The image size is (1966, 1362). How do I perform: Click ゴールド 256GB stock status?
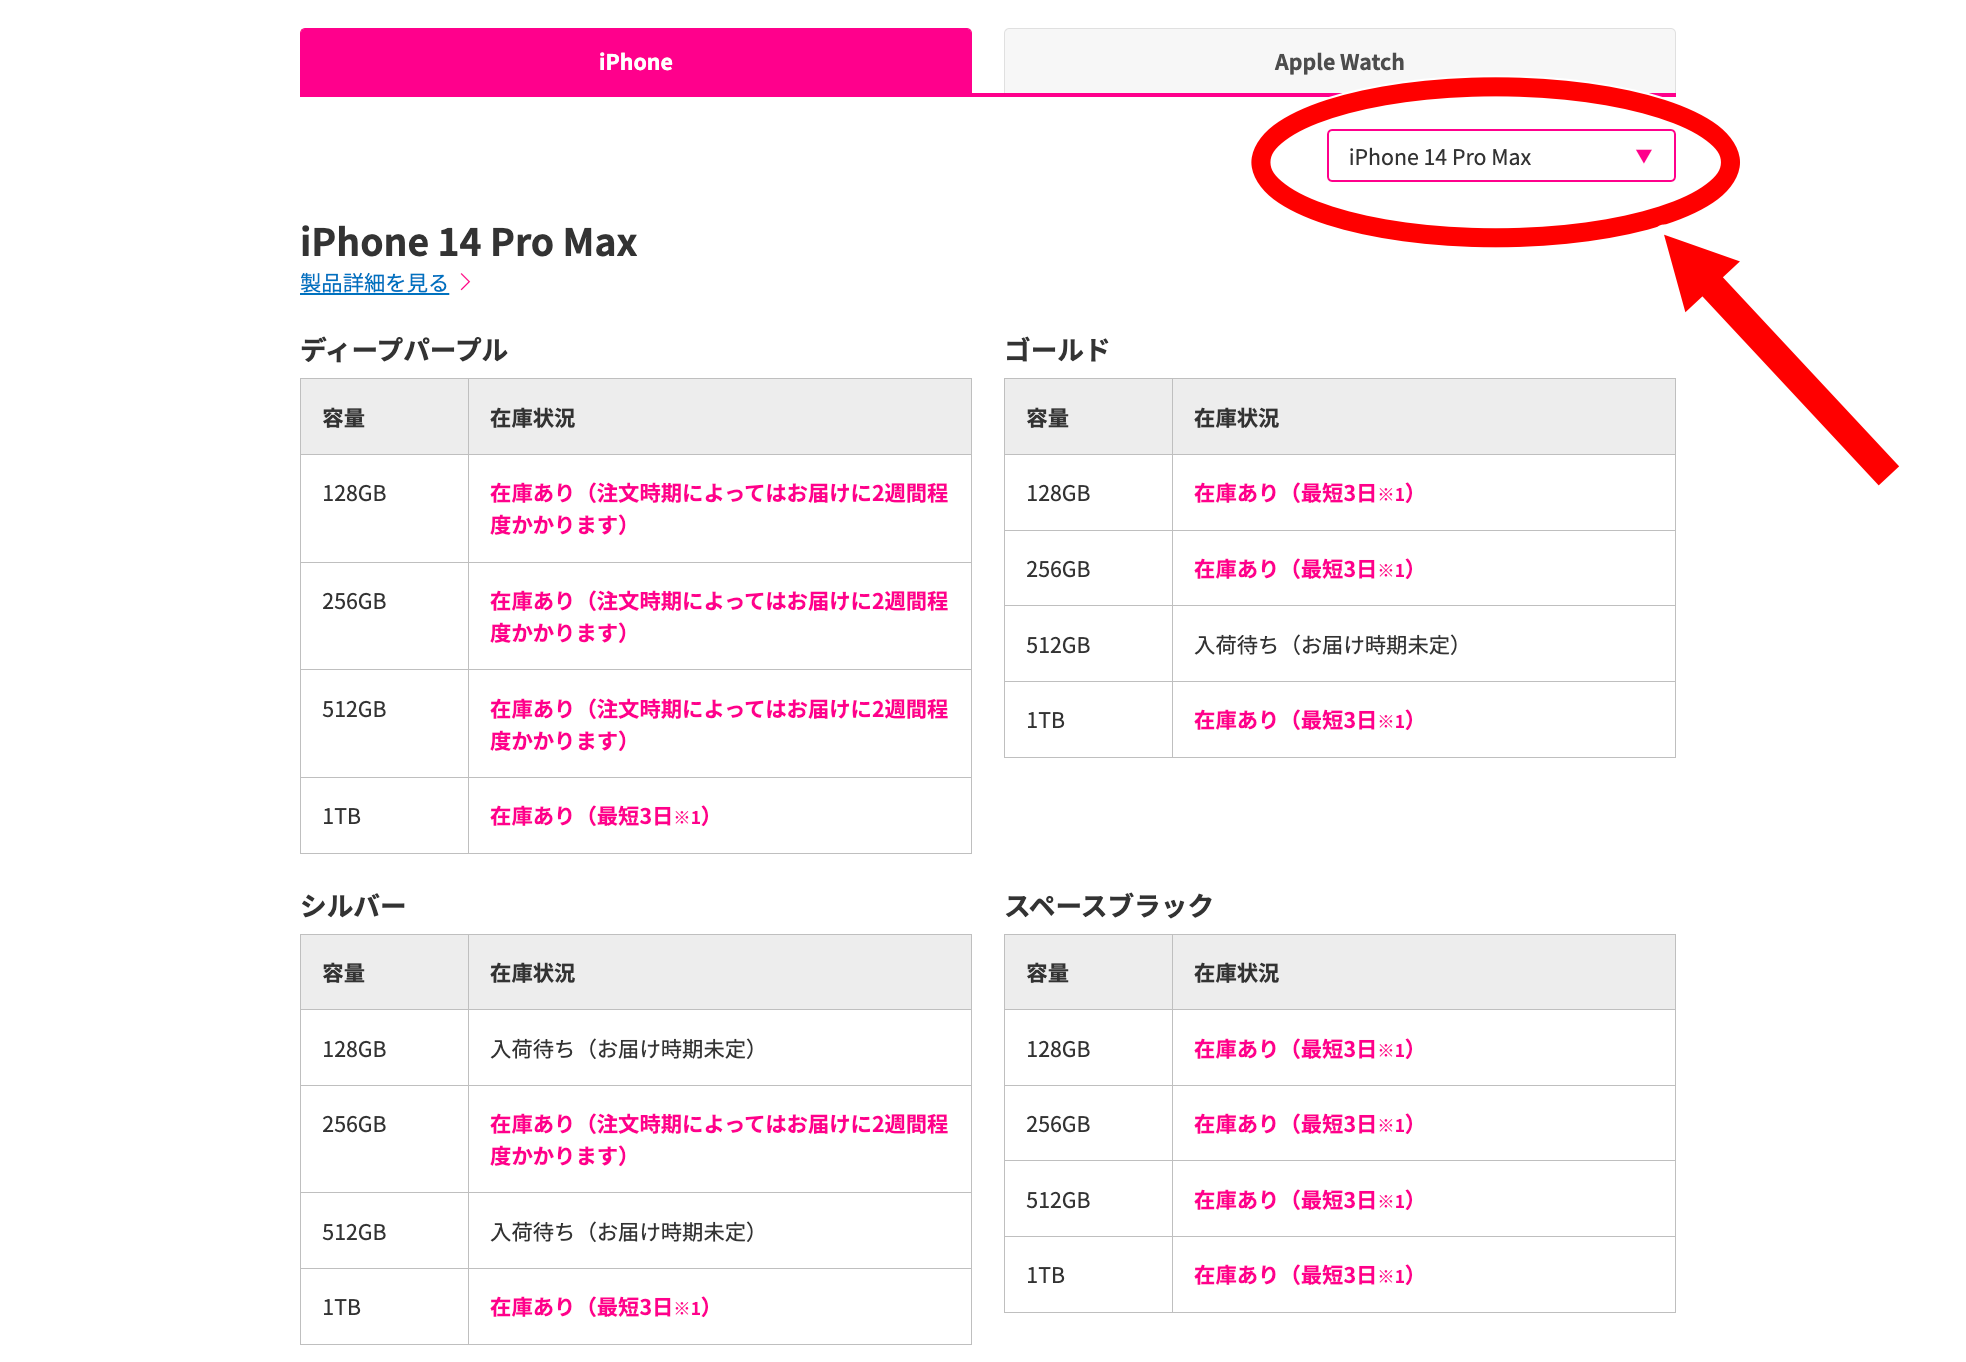tap(1304, 569)
